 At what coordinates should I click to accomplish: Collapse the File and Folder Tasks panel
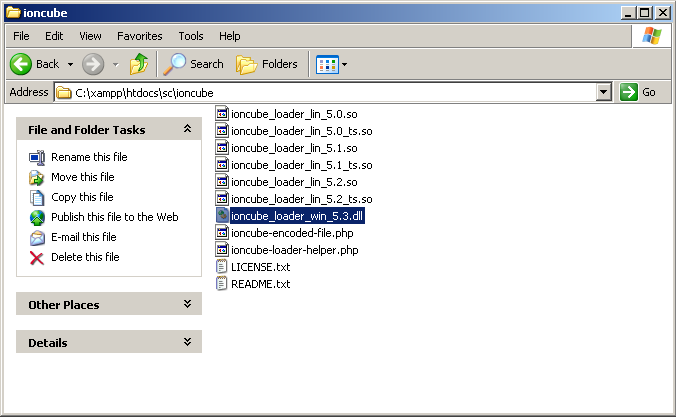(187, 129)
